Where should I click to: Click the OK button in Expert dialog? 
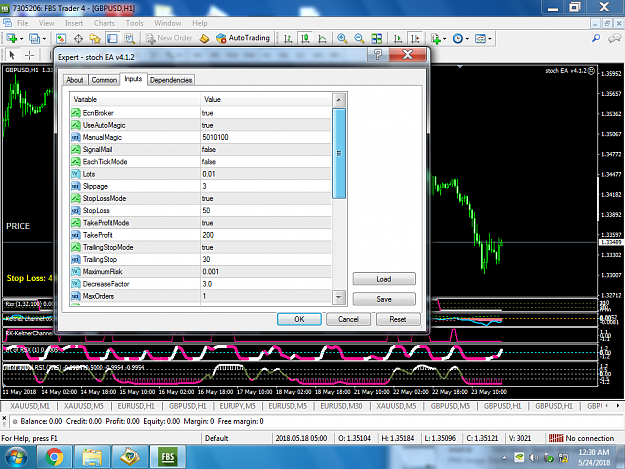point(299,319)
